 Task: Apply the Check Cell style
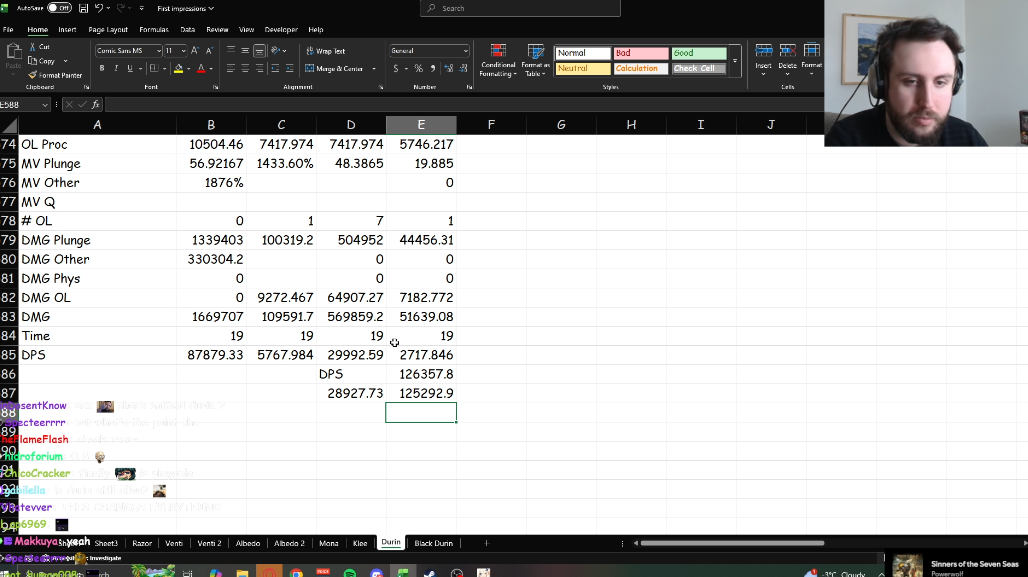pyautogui.click(x=699, y=68)
